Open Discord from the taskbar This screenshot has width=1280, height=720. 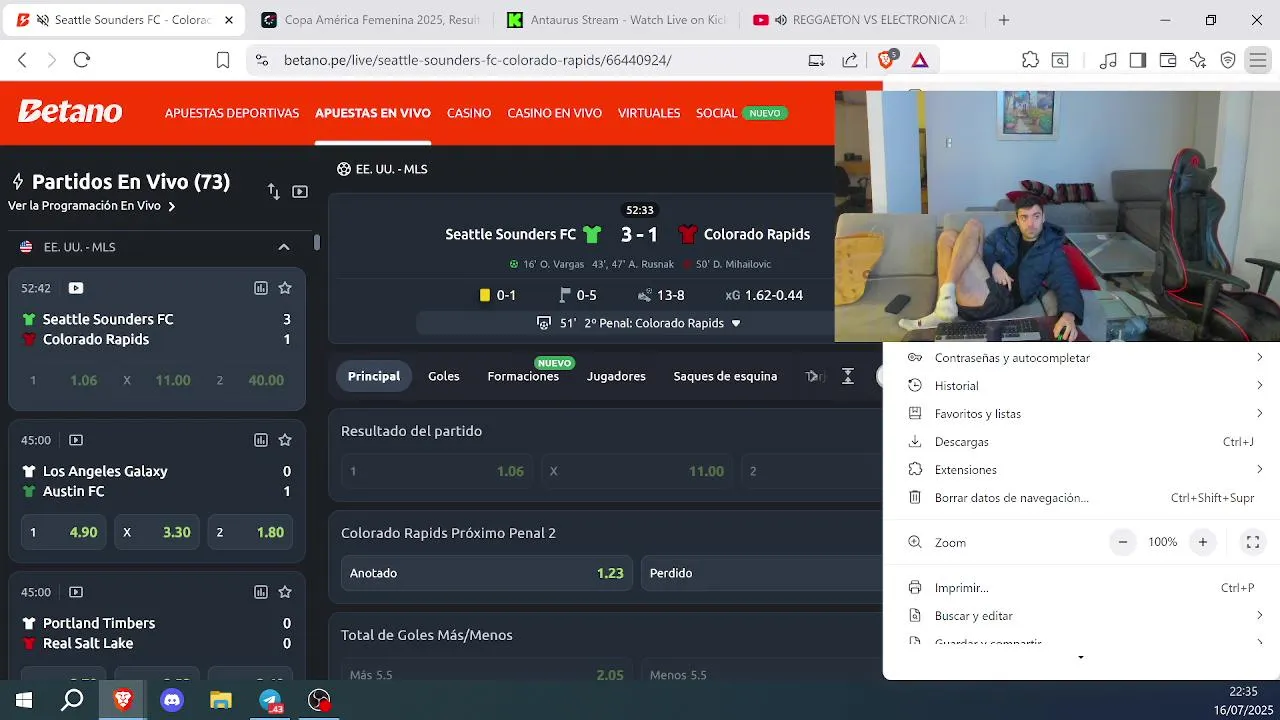172,700
